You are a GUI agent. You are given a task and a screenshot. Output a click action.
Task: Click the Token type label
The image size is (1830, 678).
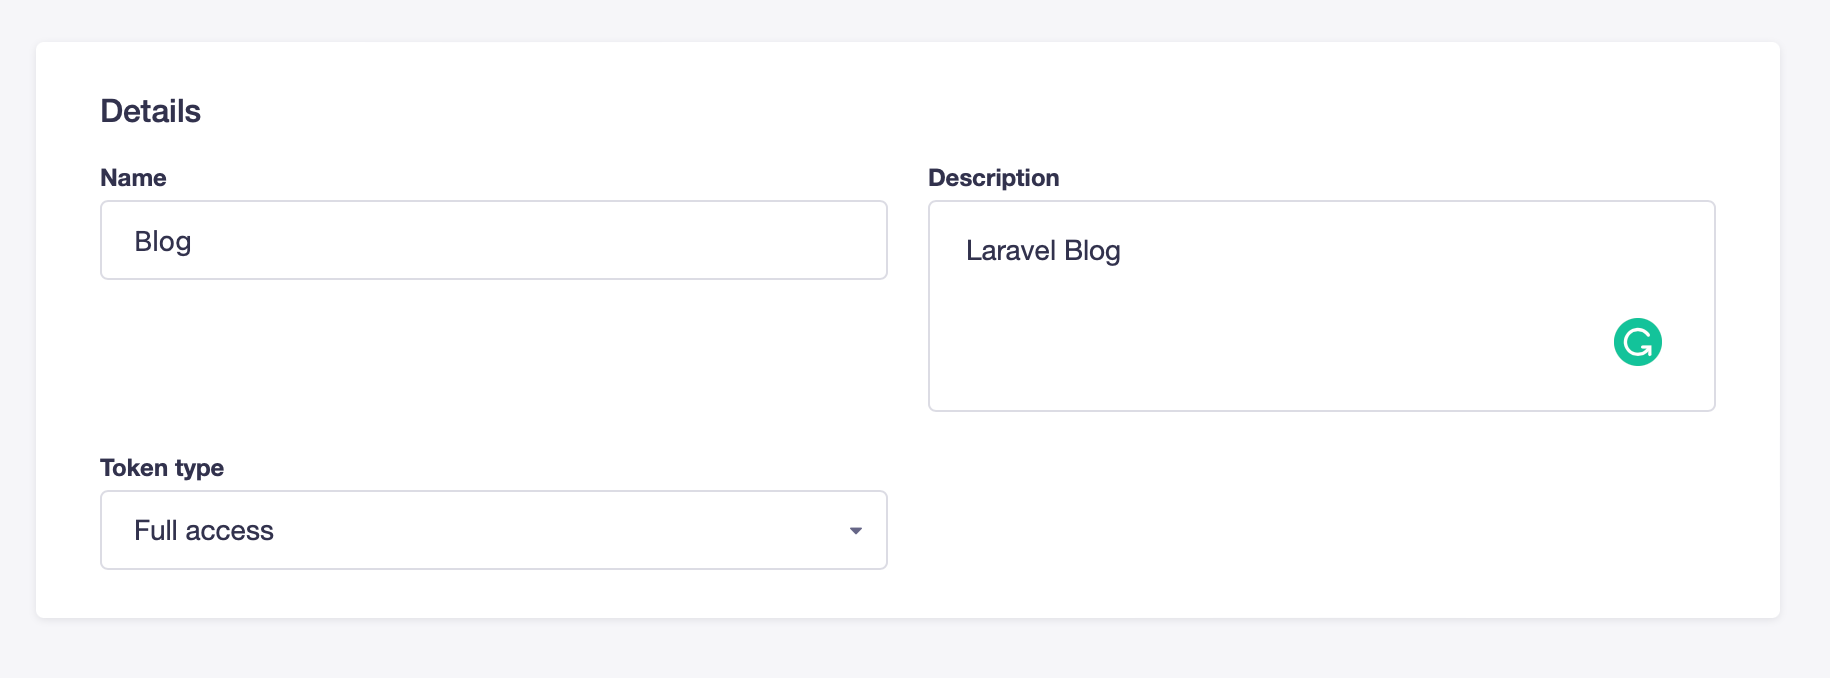162,468
